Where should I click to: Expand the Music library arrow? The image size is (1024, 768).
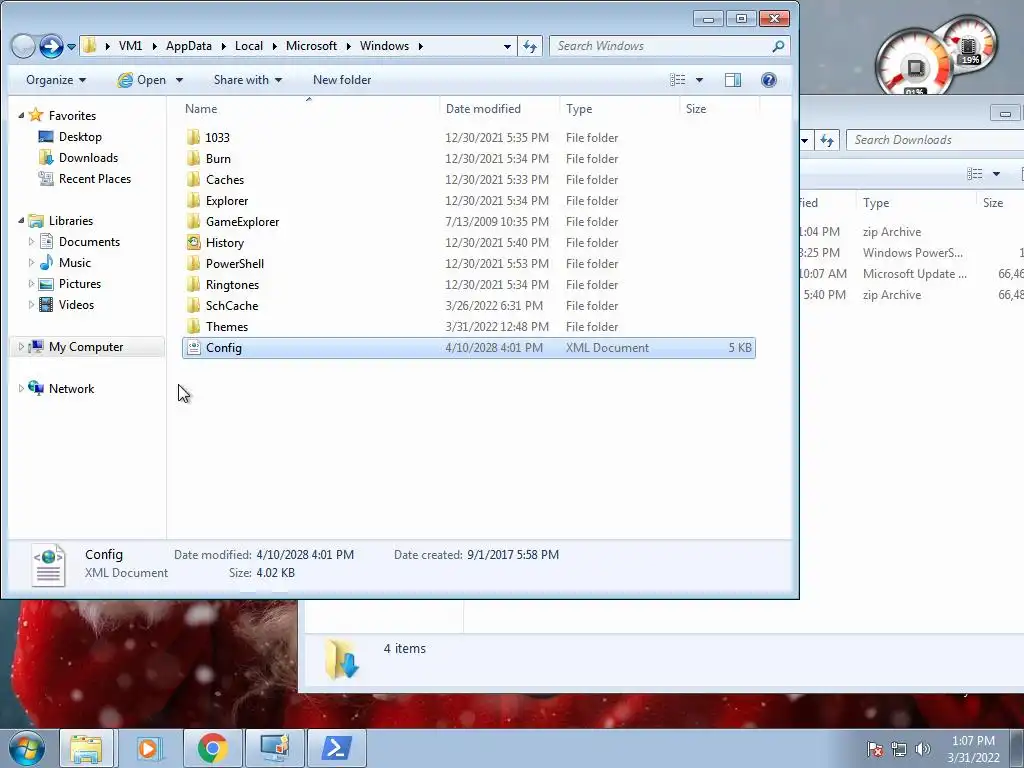[31, 263]
